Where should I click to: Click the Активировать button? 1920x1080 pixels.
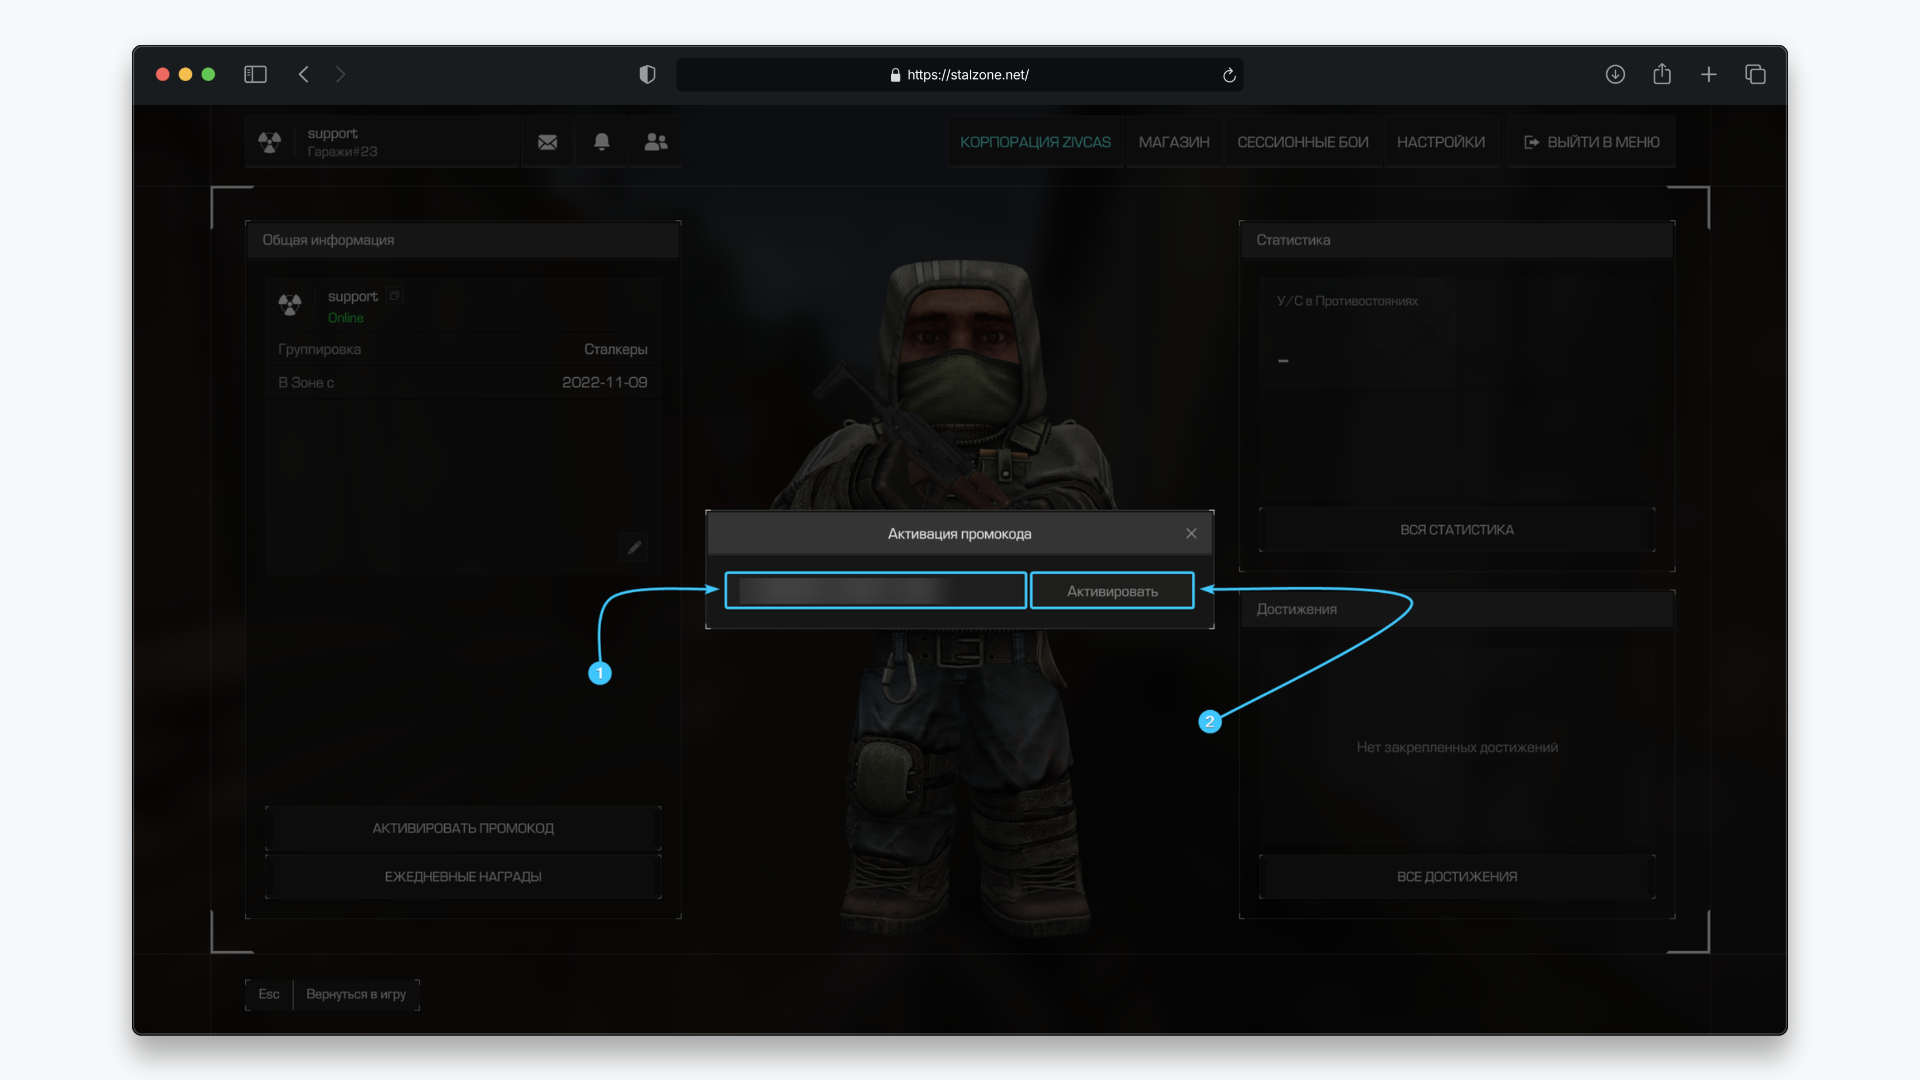tap(1112, 591)
